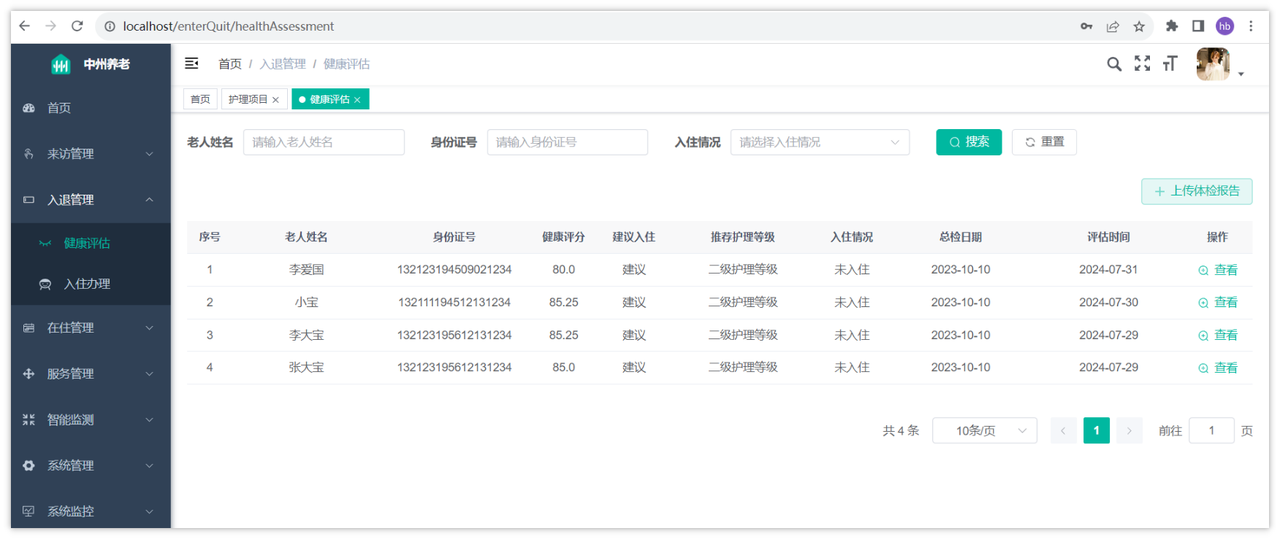The width and height of the screenshot is (1280, 539).
Task: Expand the 智能监测 sidebar menu
Action: tap(91, 420)
